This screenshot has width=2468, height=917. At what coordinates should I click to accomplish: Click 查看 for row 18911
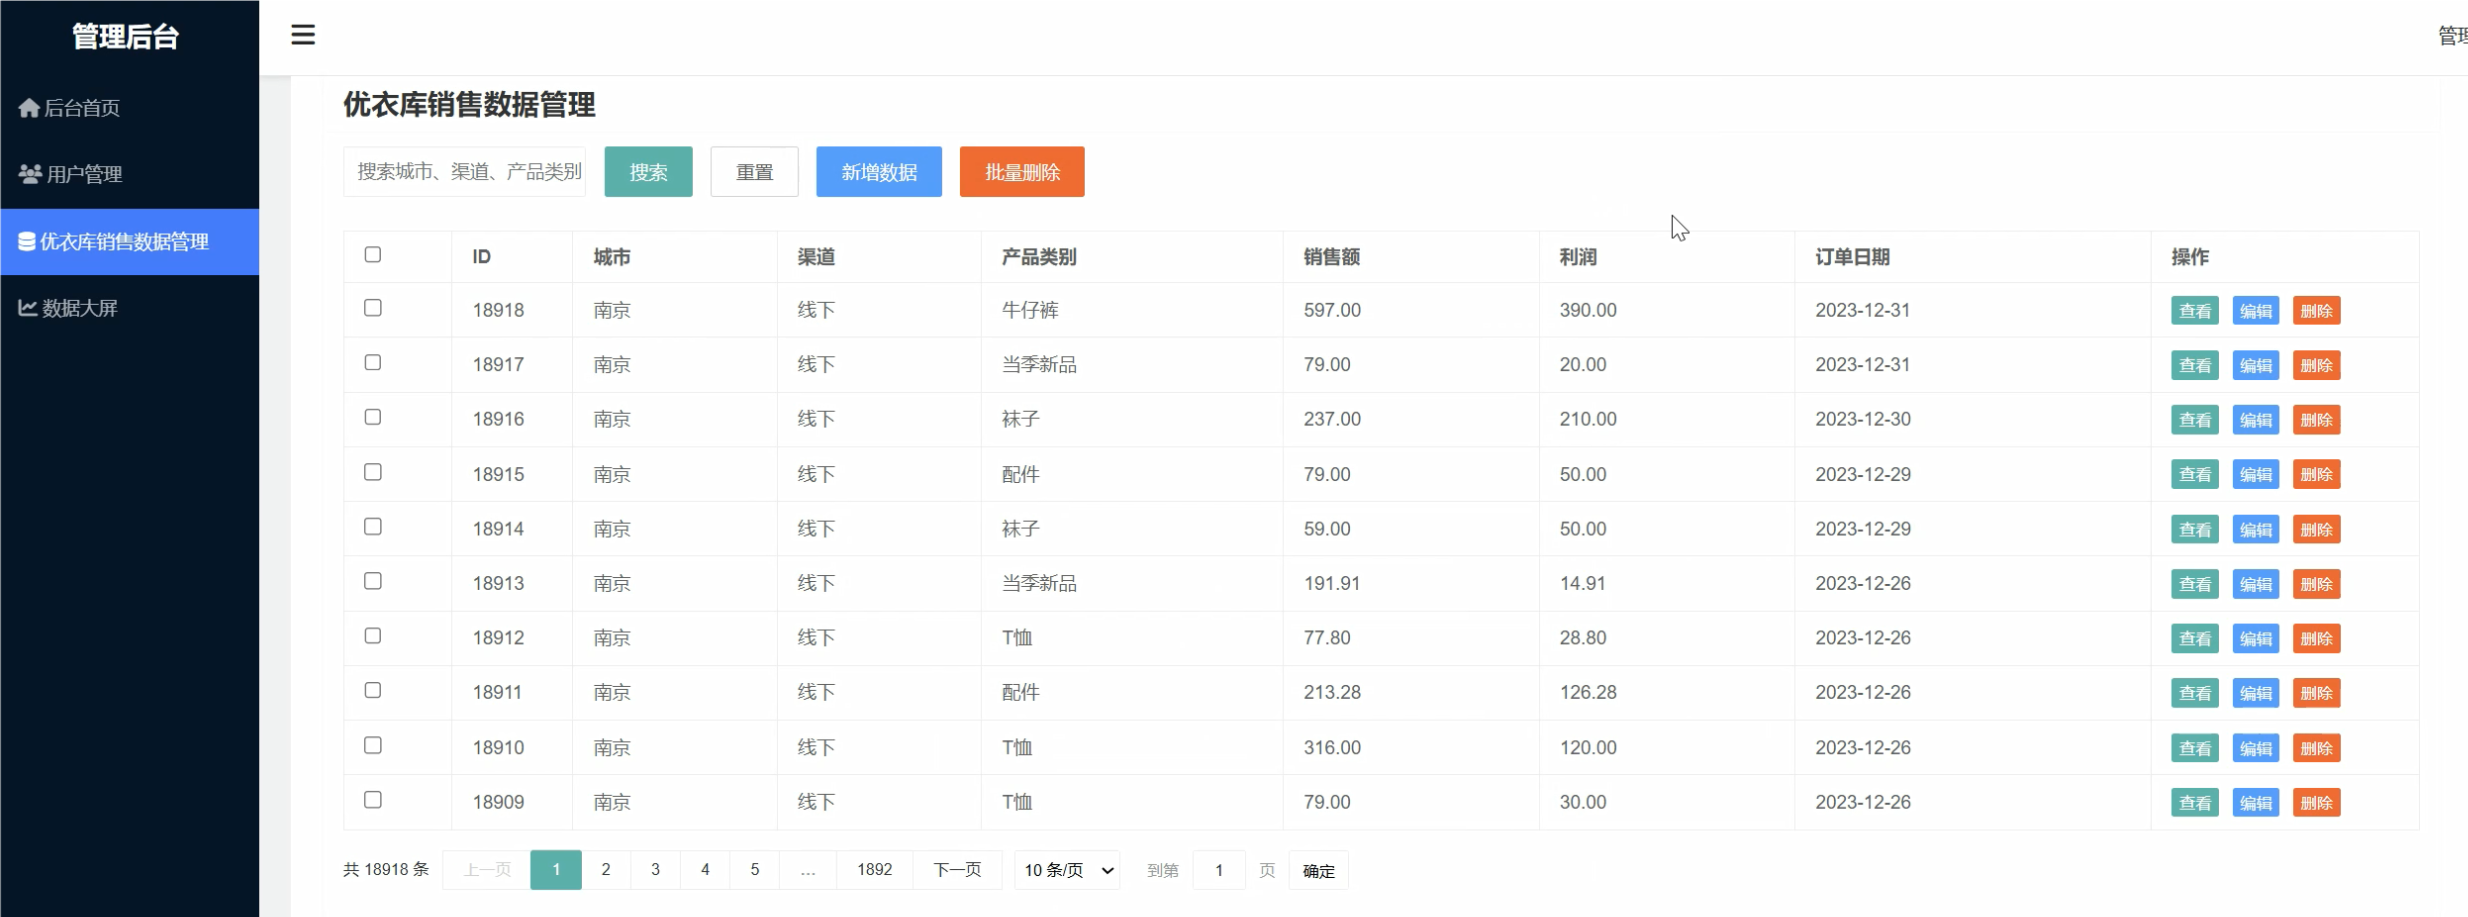click(x=2195, y=693)
